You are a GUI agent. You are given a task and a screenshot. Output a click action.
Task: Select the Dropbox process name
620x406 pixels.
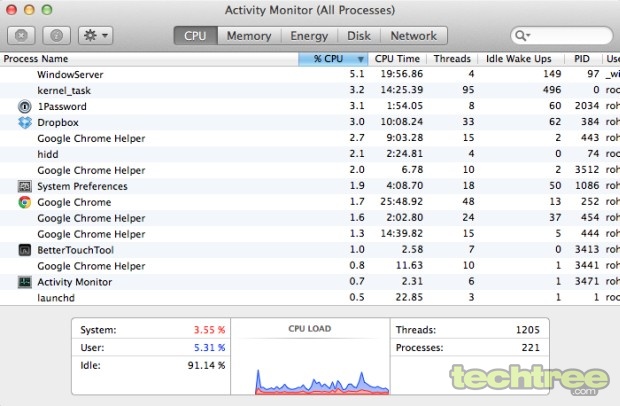58,123
